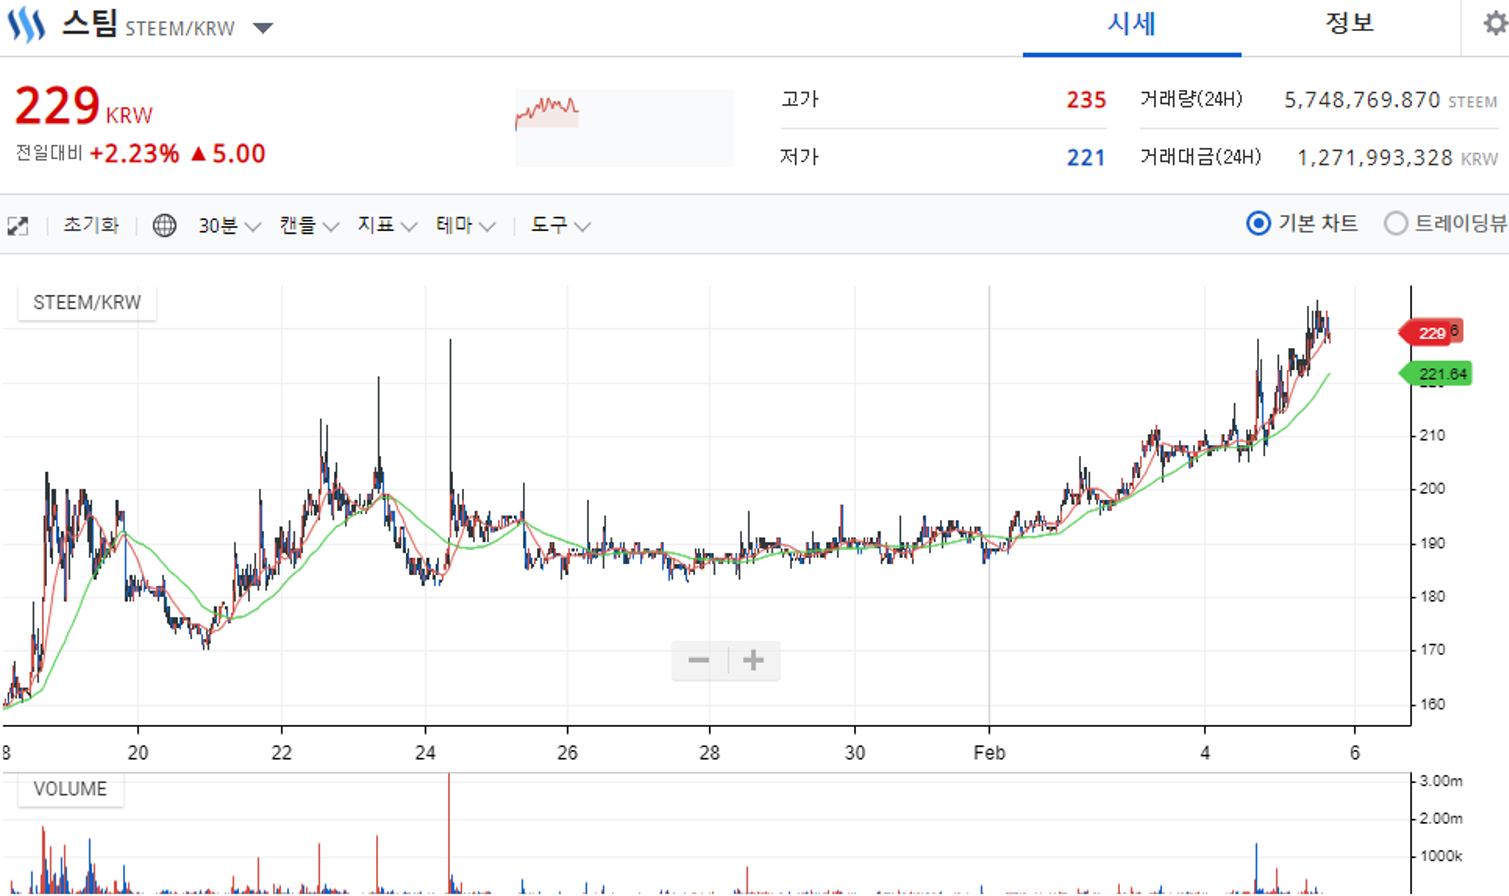
Task: Click the 180 label on the price axis
Action: tap(1432, 597)
